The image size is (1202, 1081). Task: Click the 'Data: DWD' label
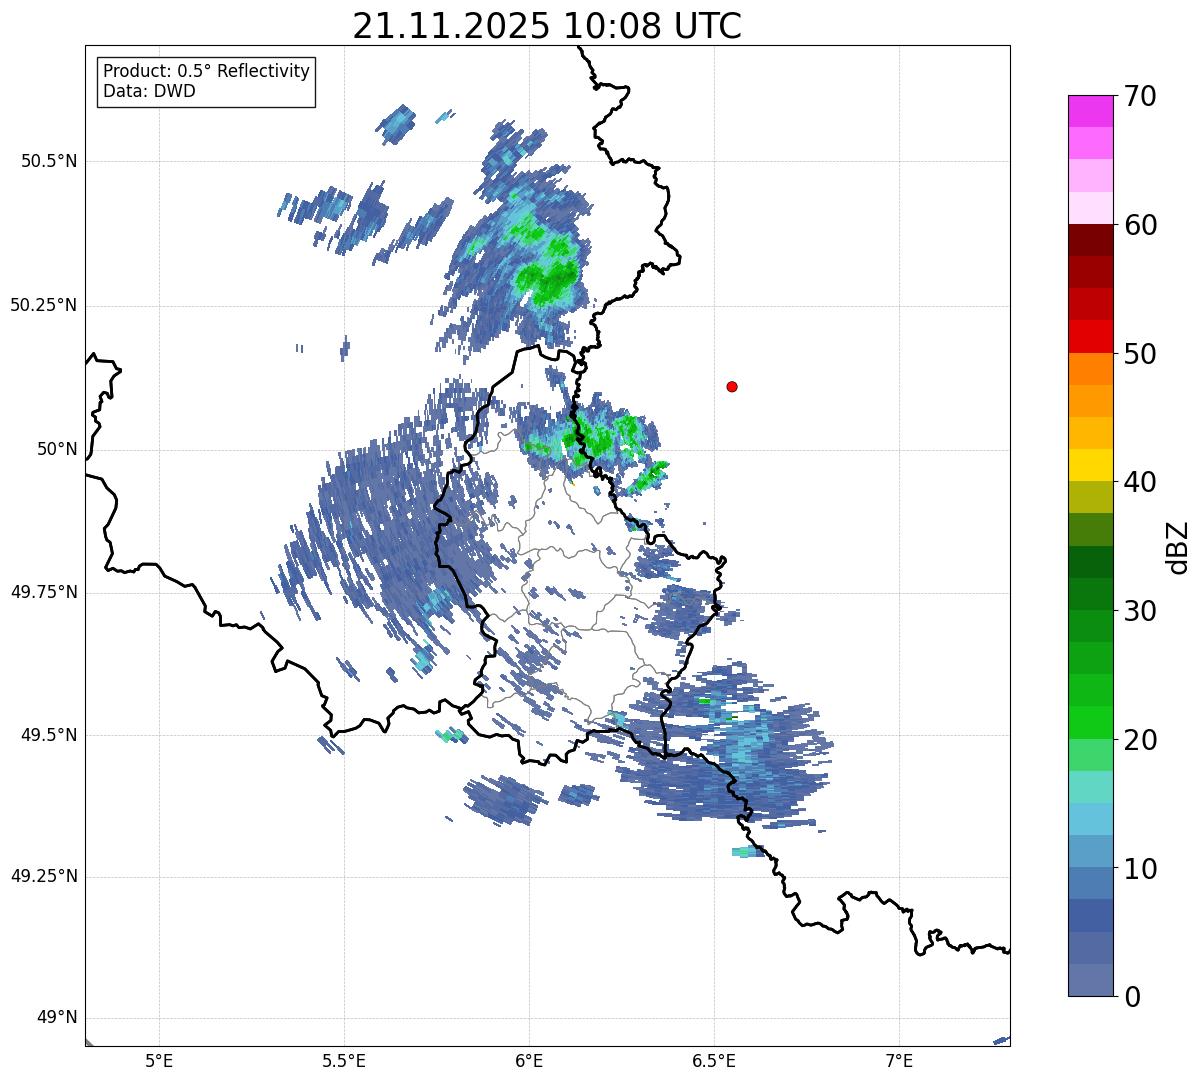[149, 91]
